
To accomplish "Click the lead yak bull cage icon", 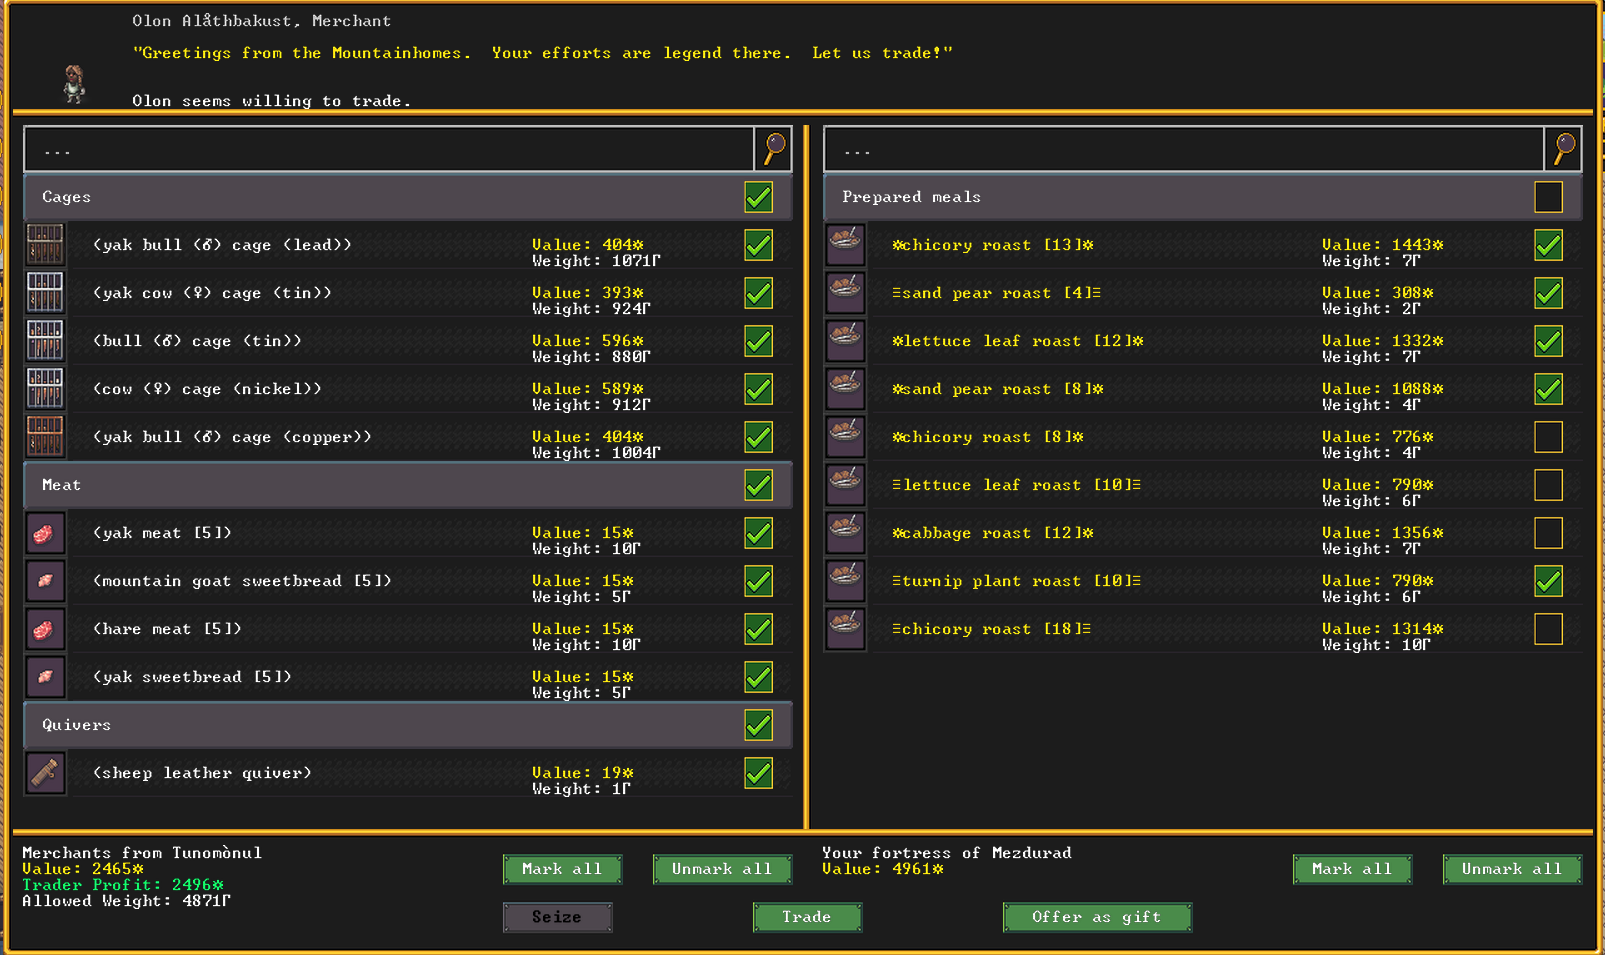I will [45, 245].
